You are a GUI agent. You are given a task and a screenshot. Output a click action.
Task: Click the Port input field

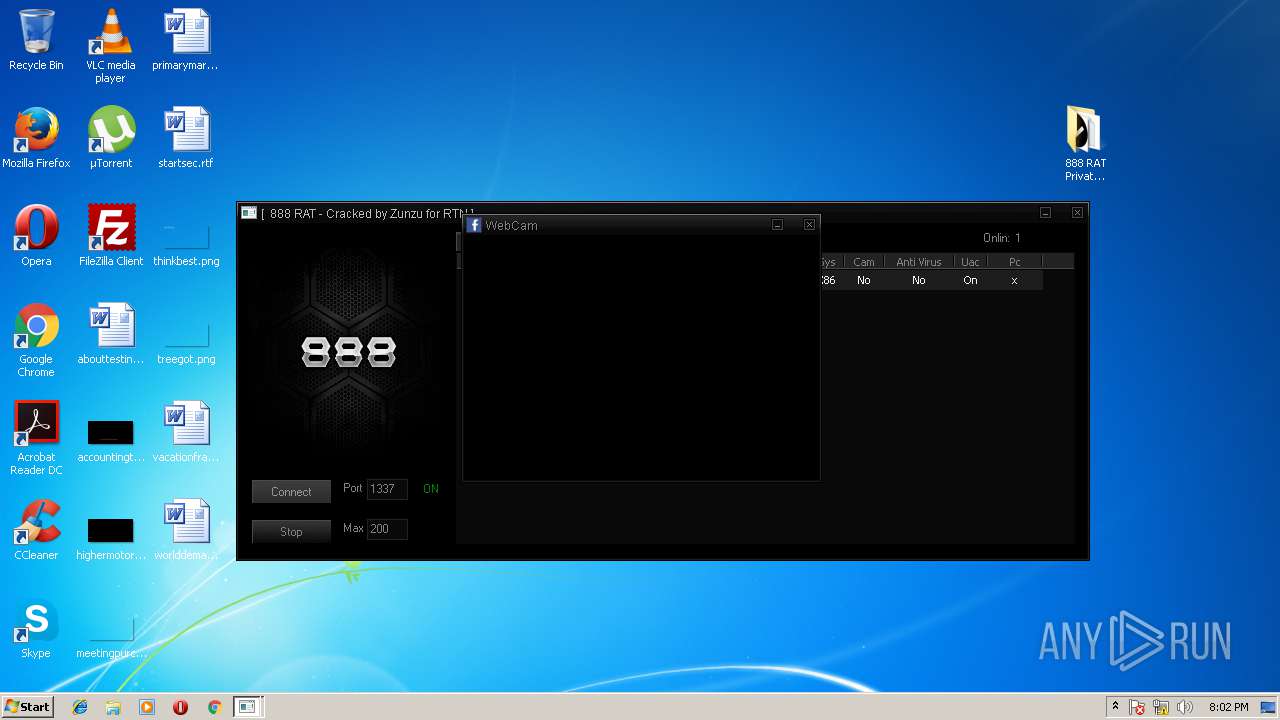(387, 489)
